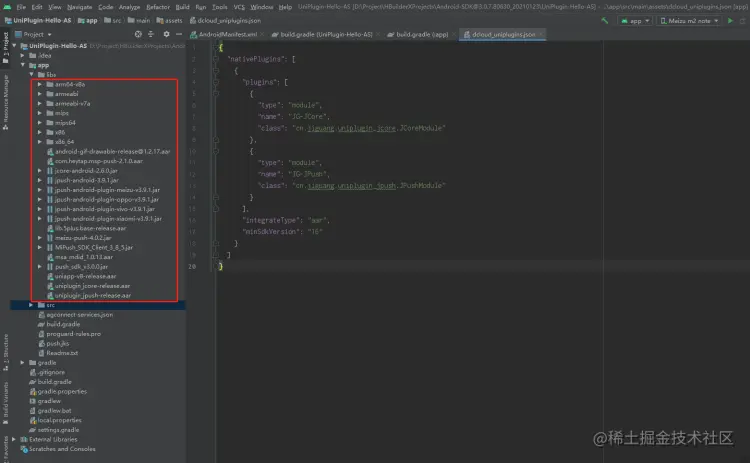The width and height of the screenshot is (750, 463).
Task: Click the "JG-JPush" name value in editor
Action: point(308,174)
